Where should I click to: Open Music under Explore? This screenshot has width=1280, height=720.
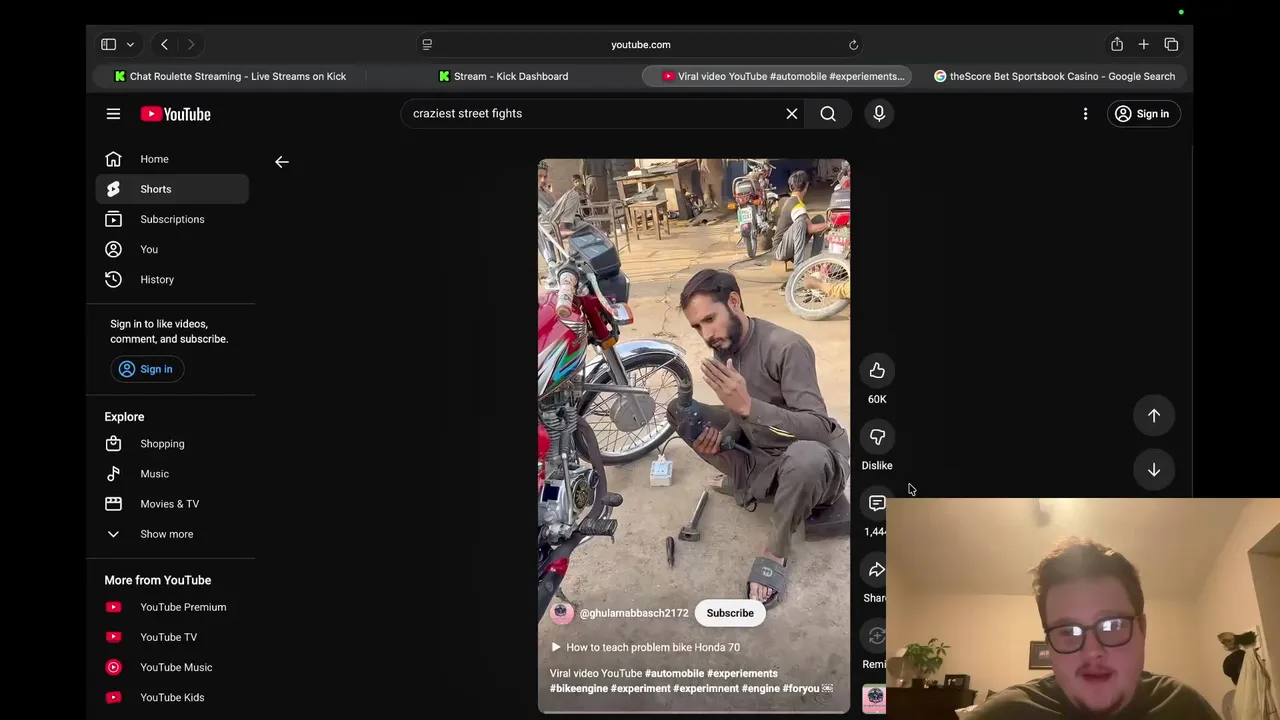pyautogui.click(x=172, y=474)
